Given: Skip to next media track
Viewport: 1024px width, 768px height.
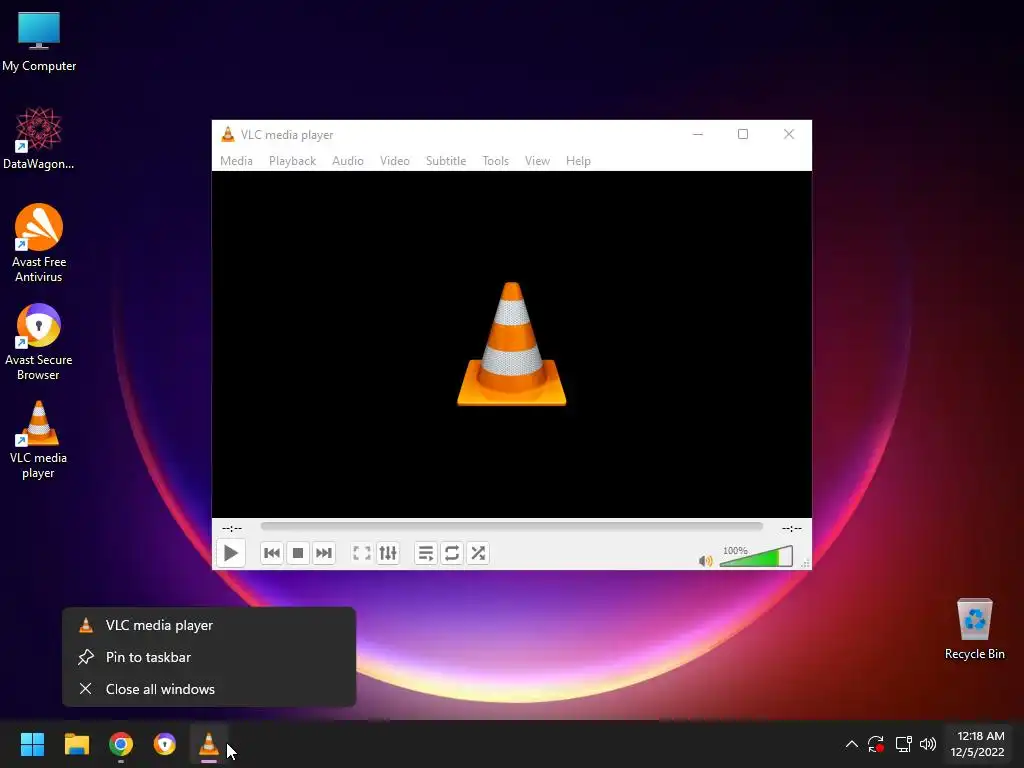Looking at the screenshot, I should tap(324, 553).
